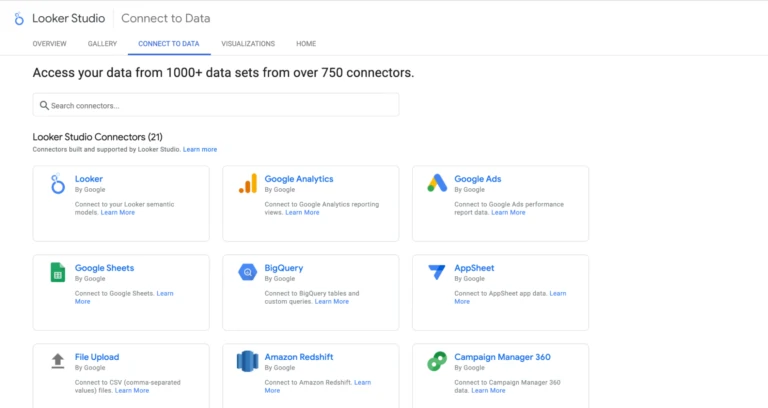Image resolution: width=768 pixels, height=408 pixels.
Task: Click the BigQuery hexagon icon
Action: point(247,272)
